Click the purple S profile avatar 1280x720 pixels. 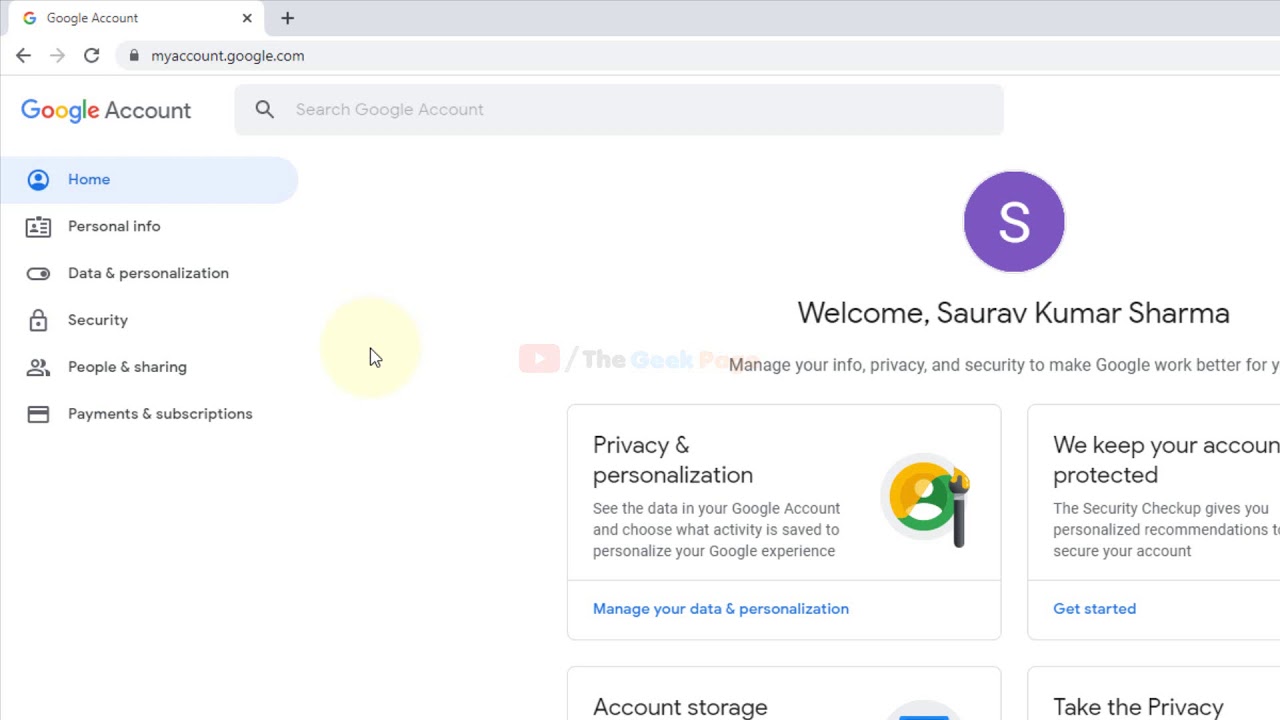coord(1014,222)
